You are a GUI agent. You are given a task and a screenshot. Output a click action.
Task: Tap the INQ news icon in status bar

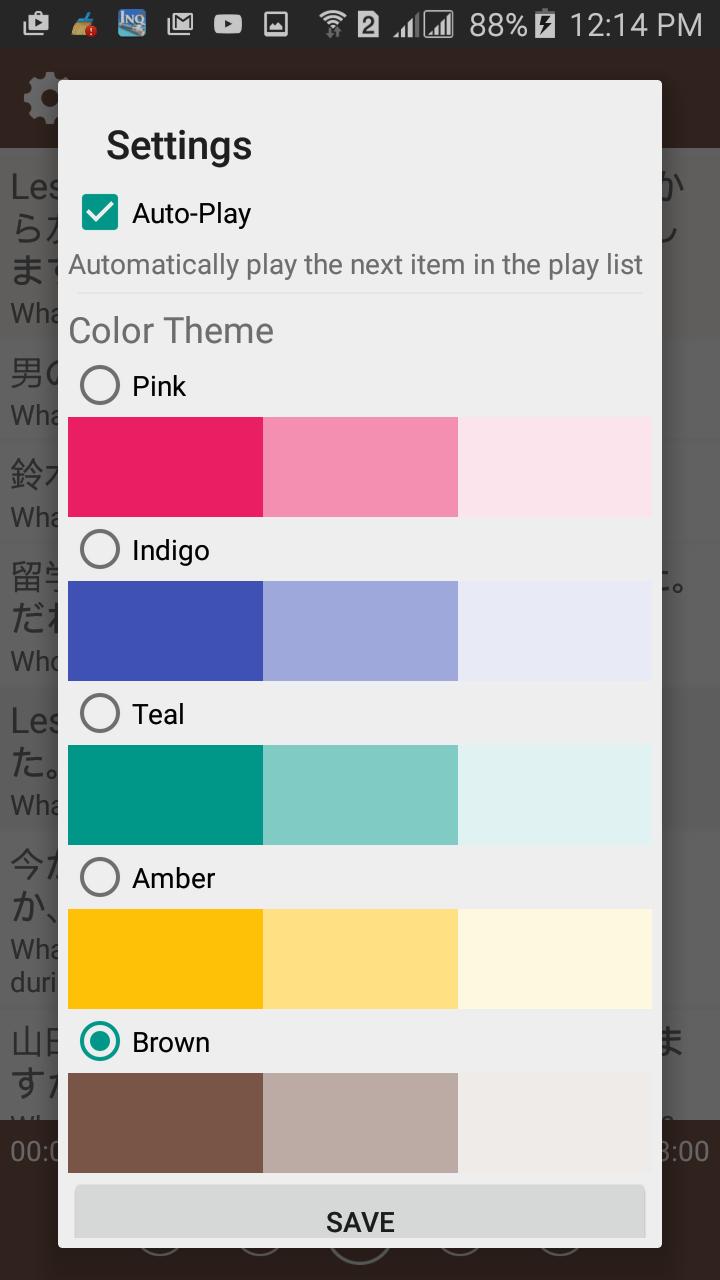pyautogui.click(x=132, y=23)
